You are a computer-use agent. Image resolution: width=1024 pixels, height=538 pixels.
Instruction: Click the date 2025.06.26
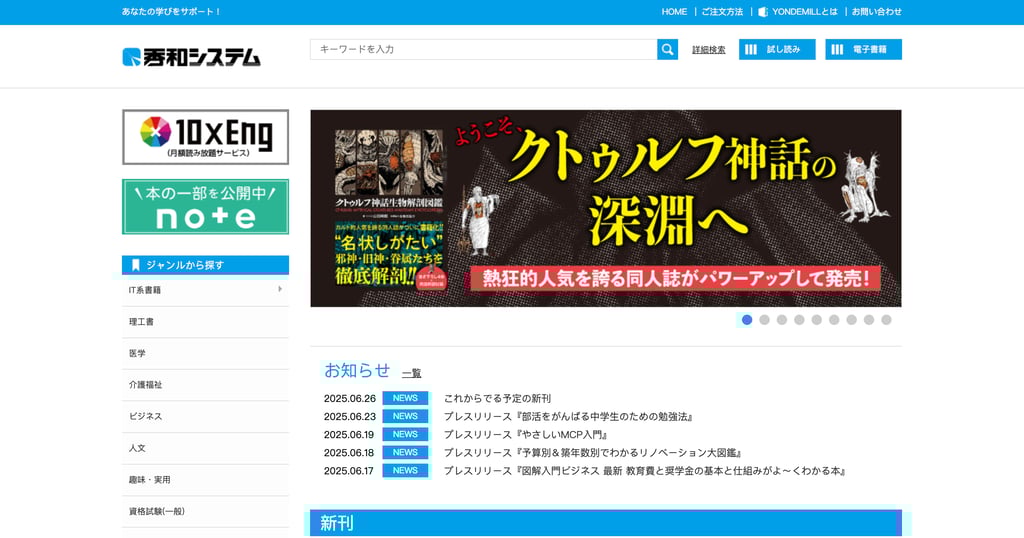point(349,398)
